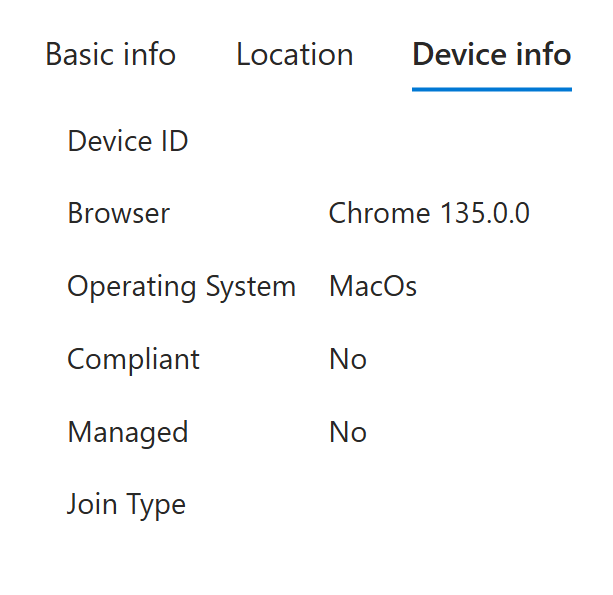Click the Join Type field label
The width and height of the screenshot is (613, 595).
[x=126, y=505]
